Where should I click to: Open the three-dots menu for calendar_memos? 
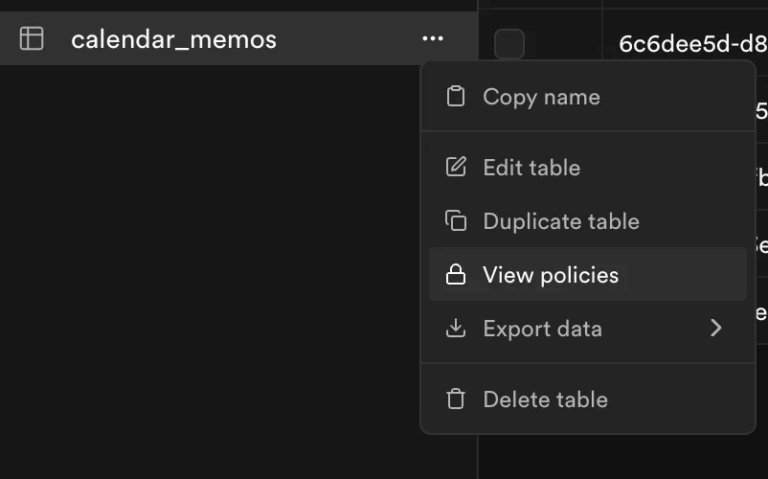pos(432,39)
